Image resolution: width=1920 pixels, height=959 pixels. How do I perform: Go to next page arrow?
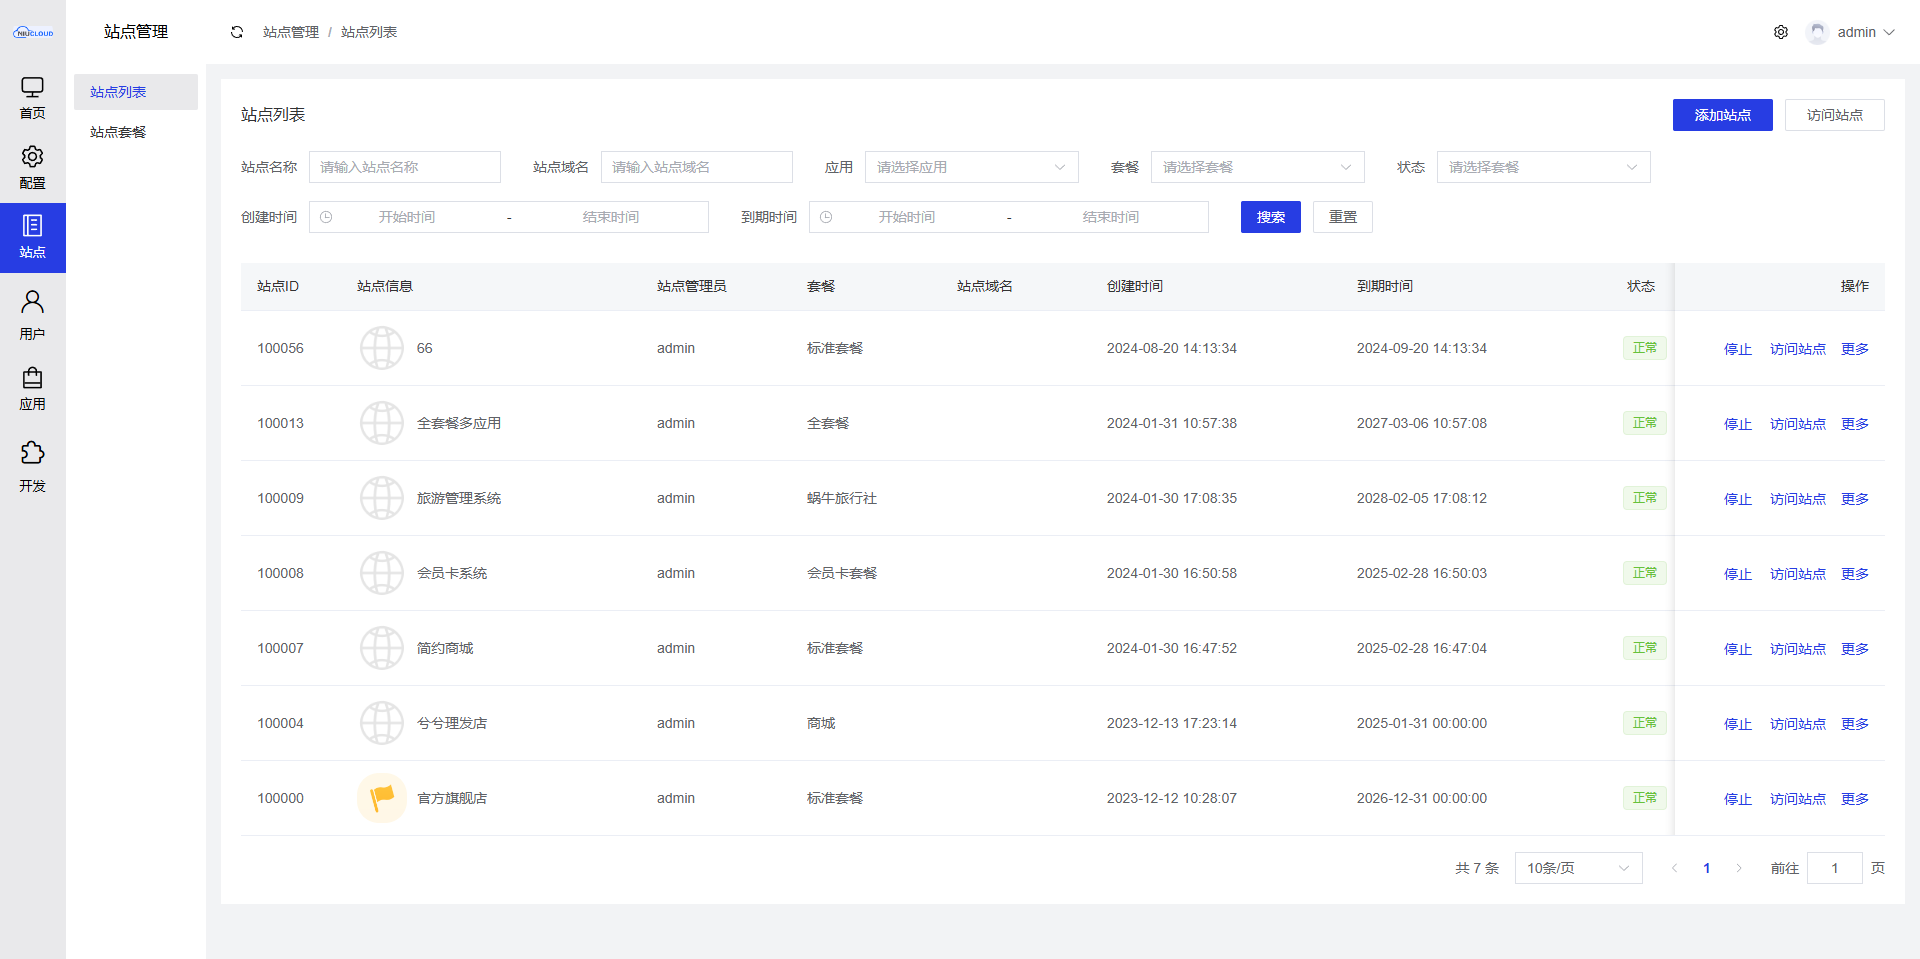coord(1739,868)
